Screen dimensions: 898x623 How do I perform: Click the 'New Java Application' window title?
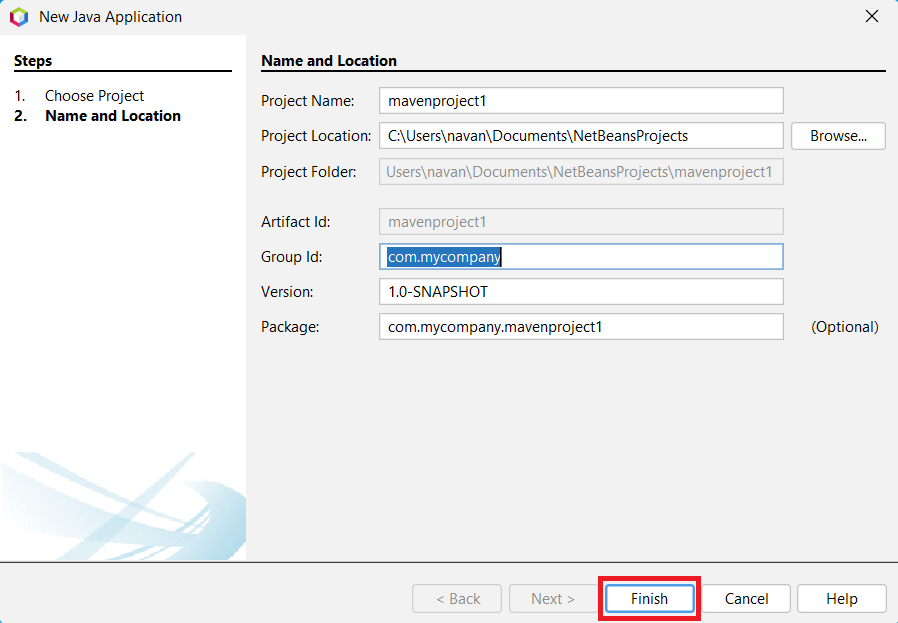[x=111, y=17]
